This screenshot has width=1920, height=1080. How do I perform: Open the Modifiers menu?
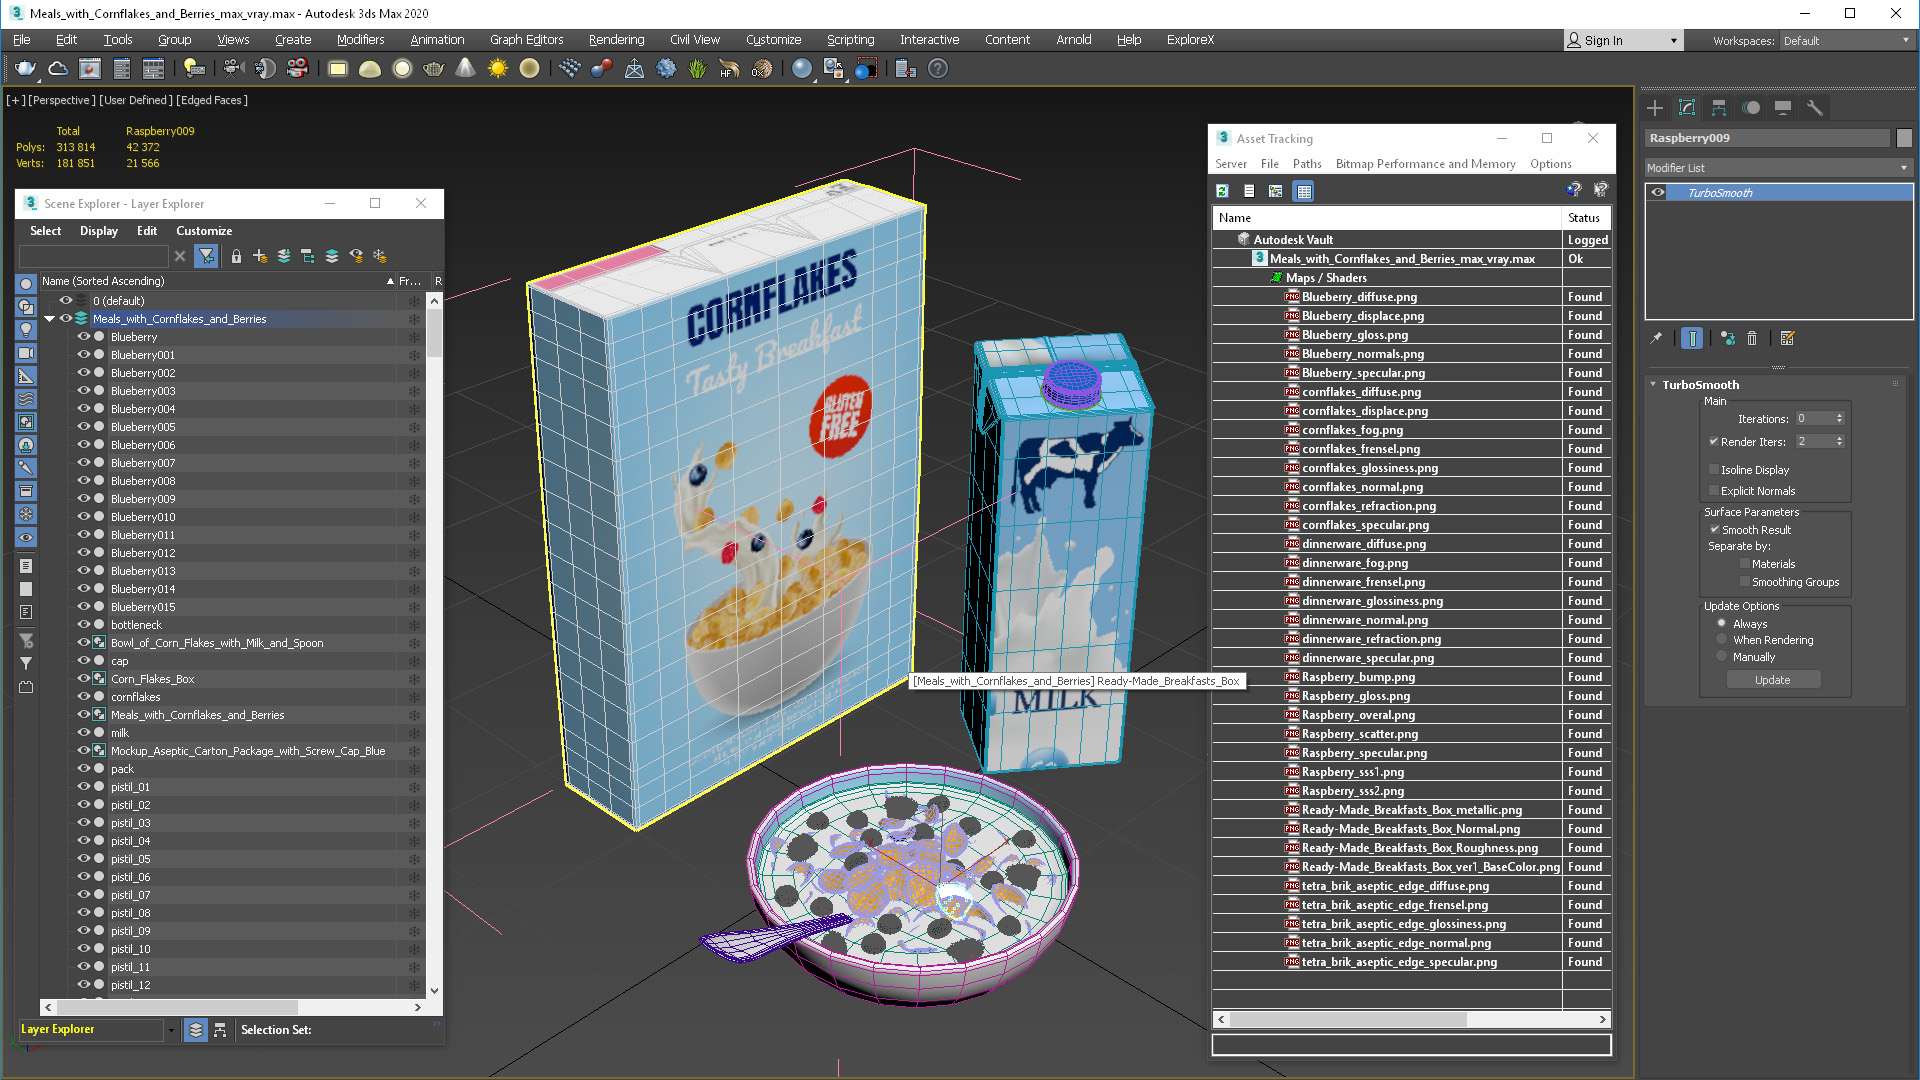pos(360,40)
